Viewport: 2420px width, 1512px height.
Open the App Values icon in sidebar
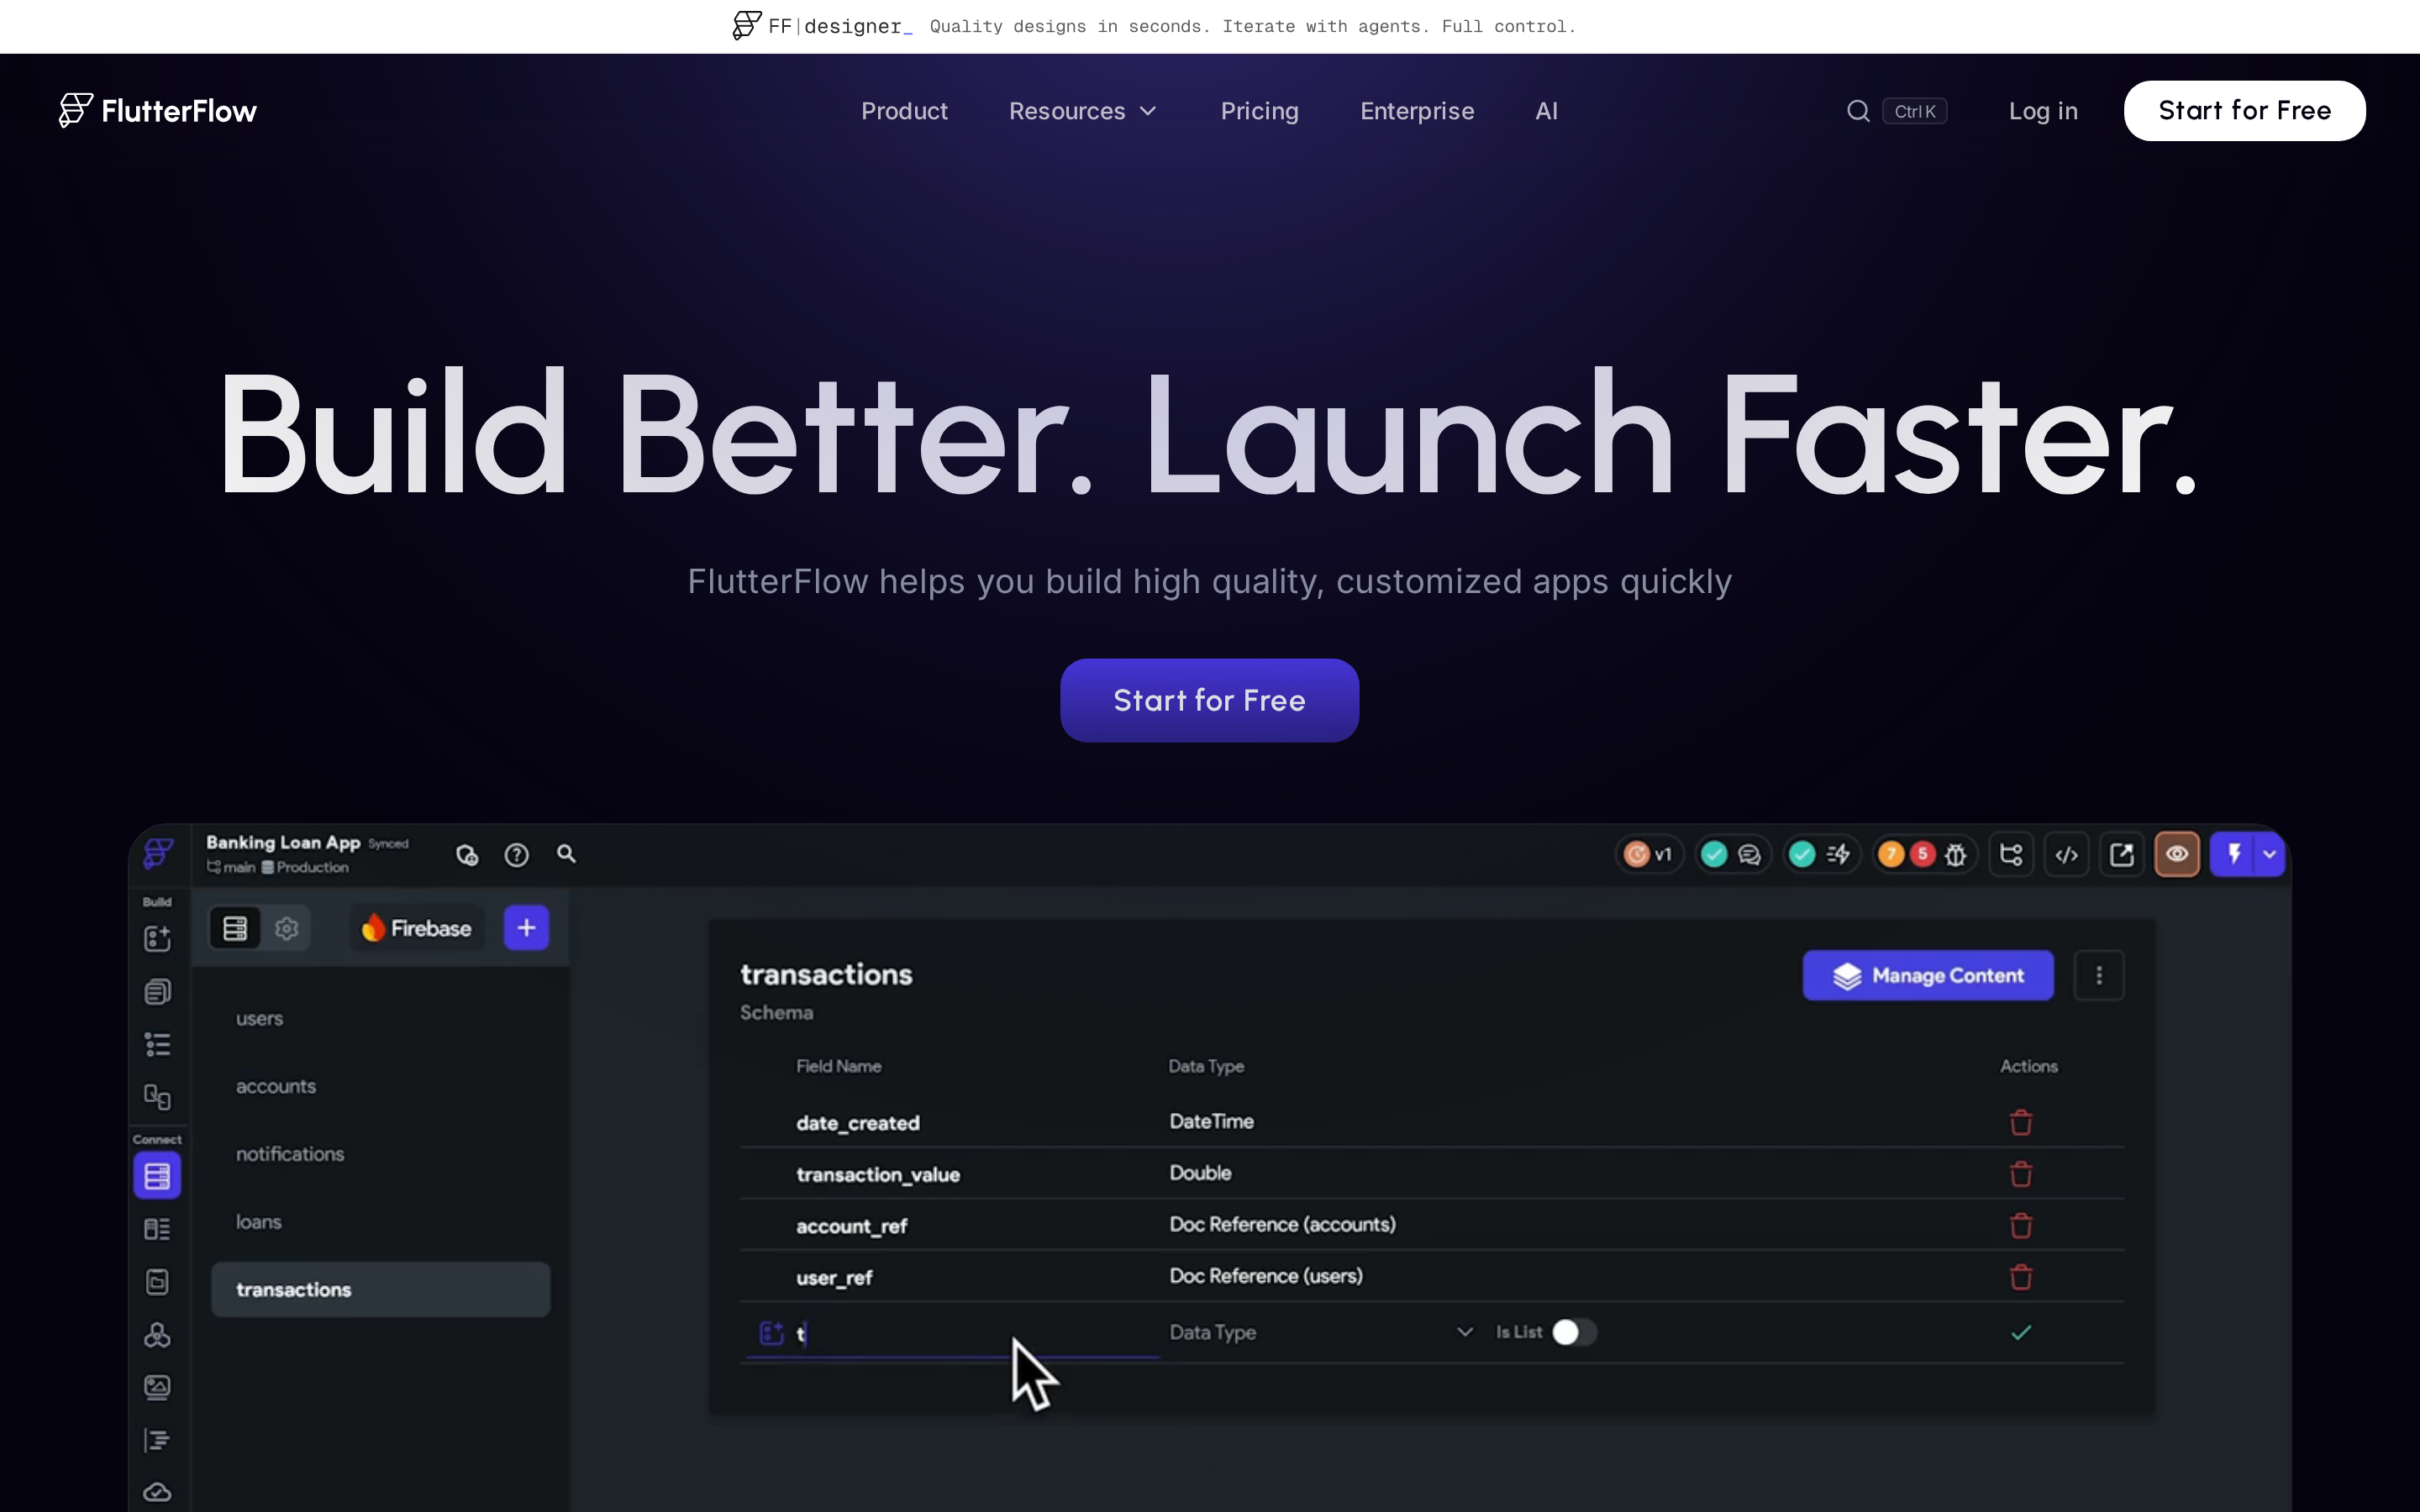[x=157, y=1282]
